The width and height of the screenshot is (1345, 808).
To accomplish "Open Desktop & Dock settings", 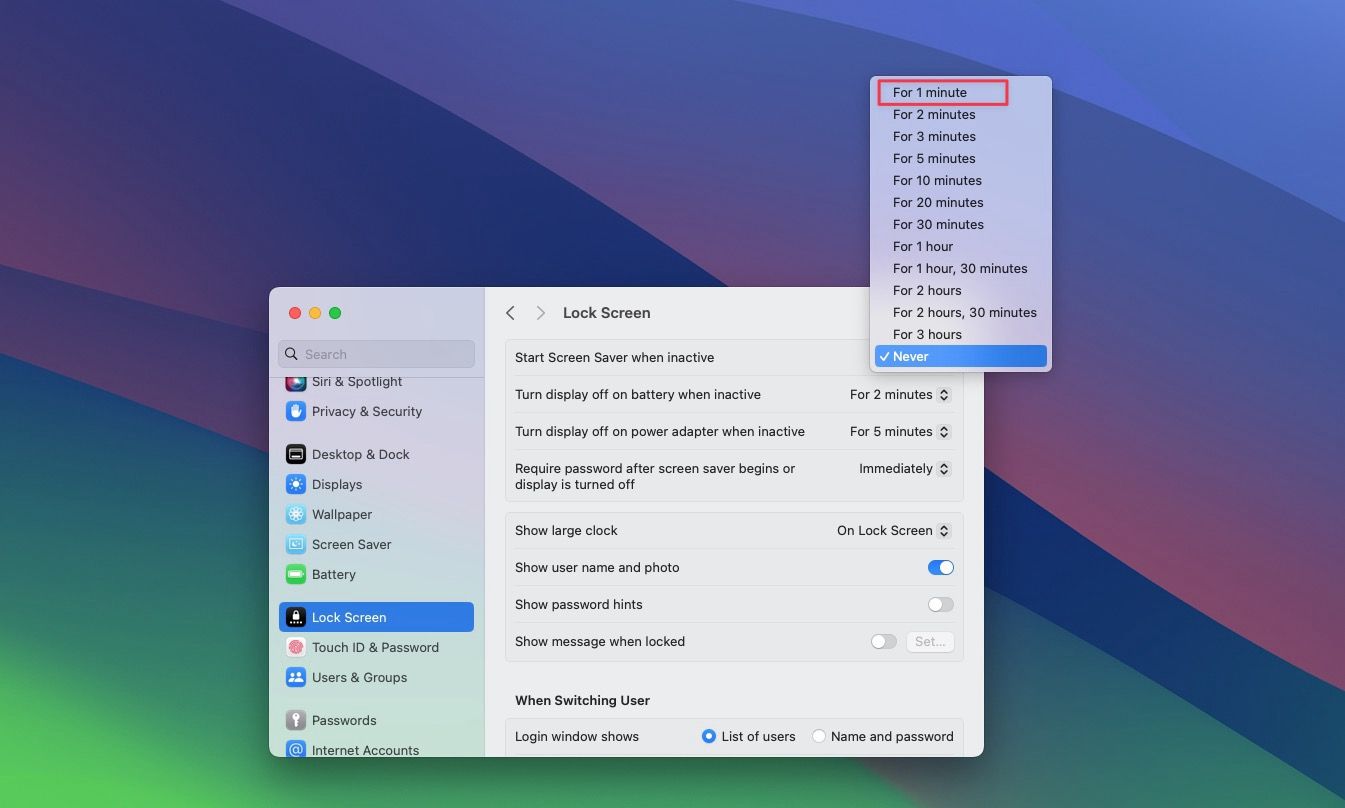I will pos(360,454).
